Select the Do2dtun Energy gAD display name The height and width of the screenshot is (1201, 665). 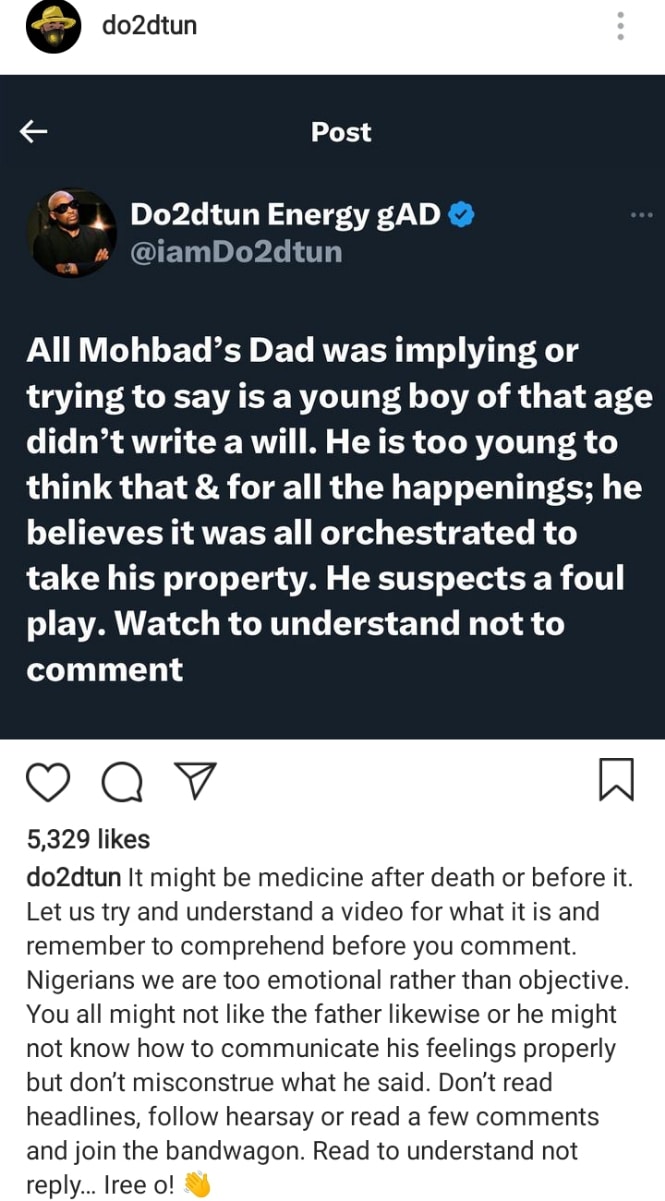(x=286, y=213)
